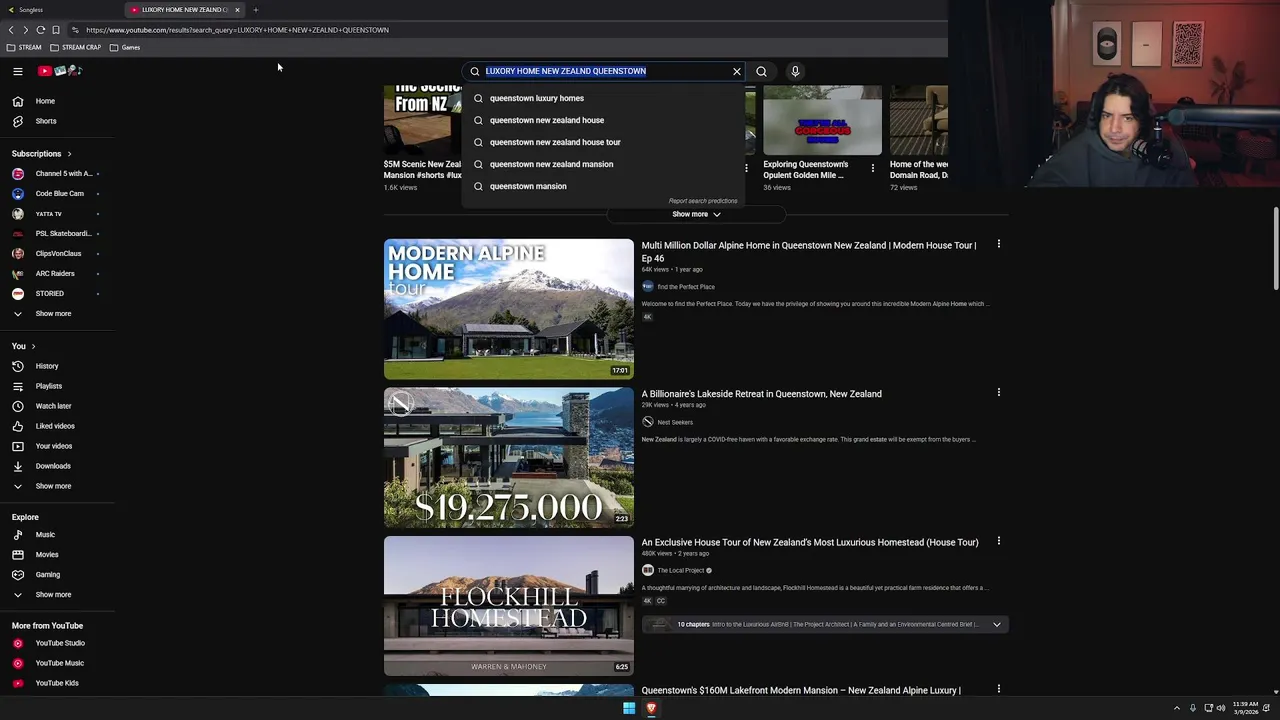Image resolution: width=1280 pixels, height=720 pixels.
Task: Open the Games bookmarks folder
Action: point(125,47)
